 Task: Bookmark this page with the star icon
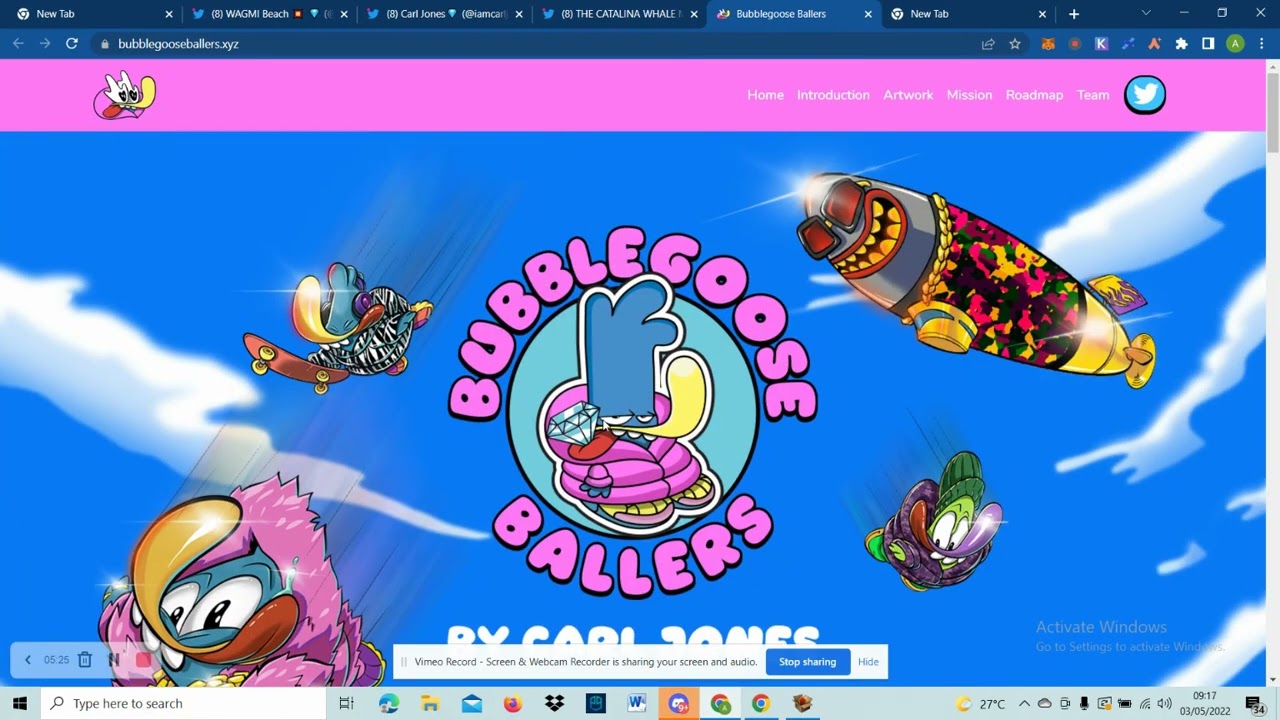[1015, 44]
